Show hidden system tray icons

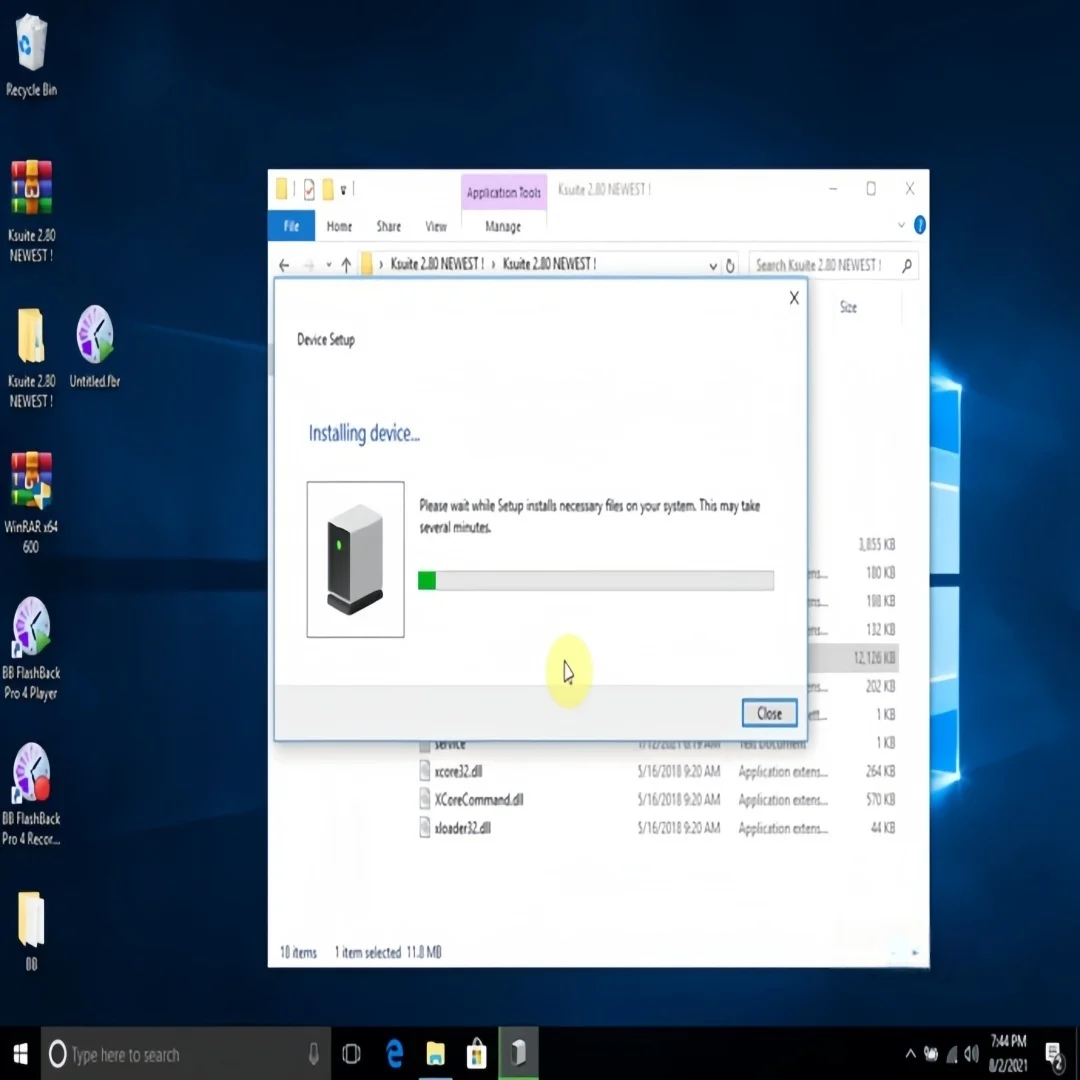(x=910, y=1054)
